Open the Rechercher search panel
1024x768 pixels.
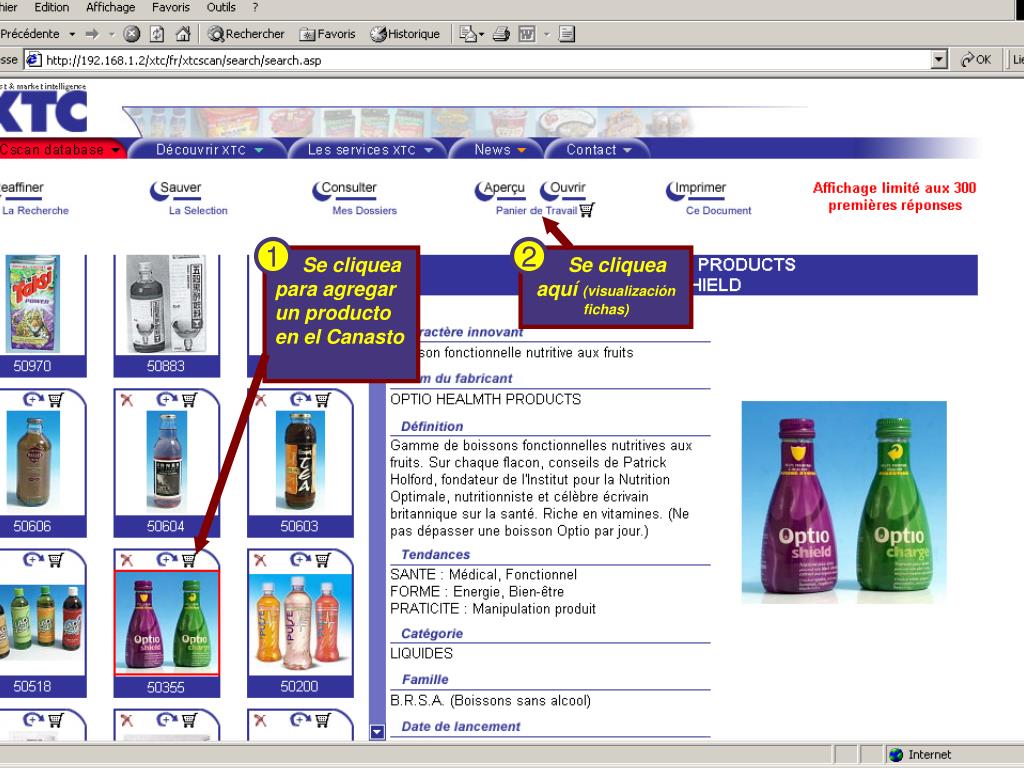(x=246, y=34)
